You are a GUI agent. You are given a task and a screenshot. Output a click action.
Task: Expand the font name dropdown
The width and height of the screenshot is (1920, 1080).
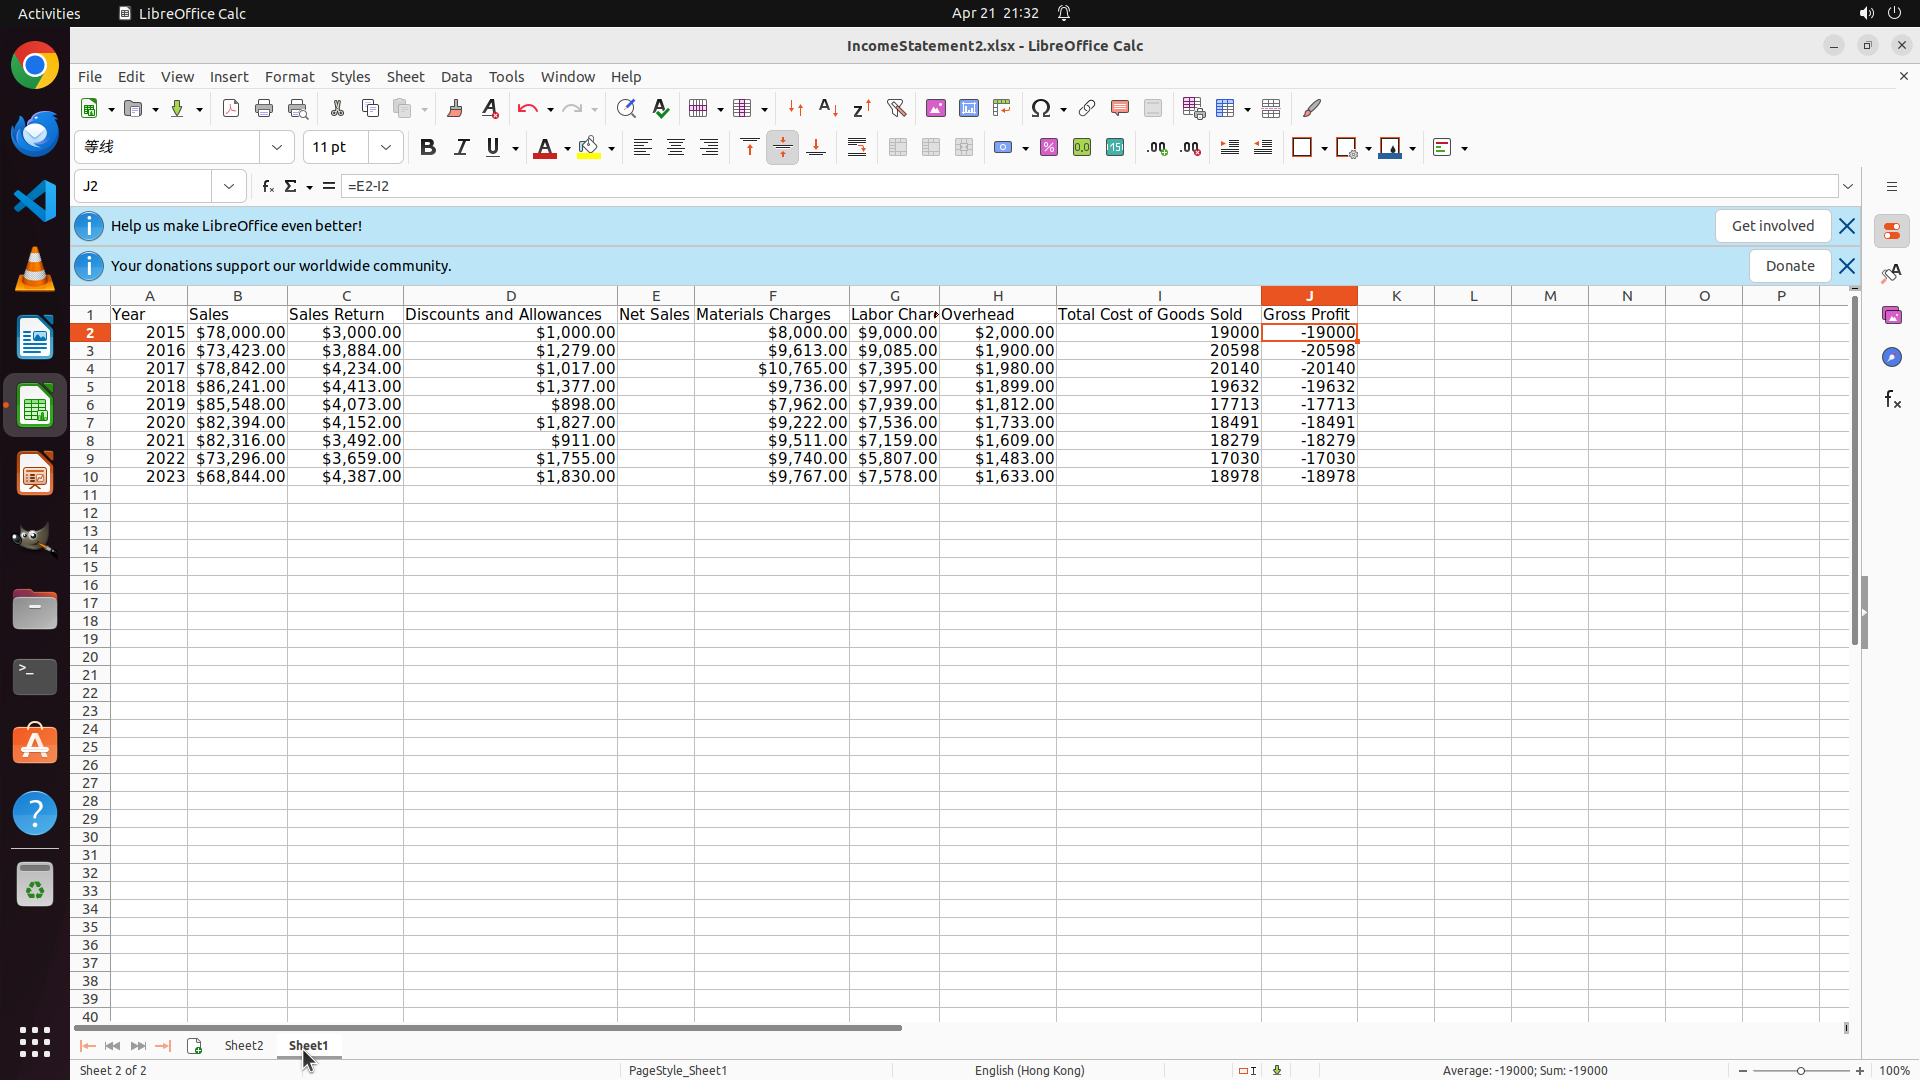[277, 148]
